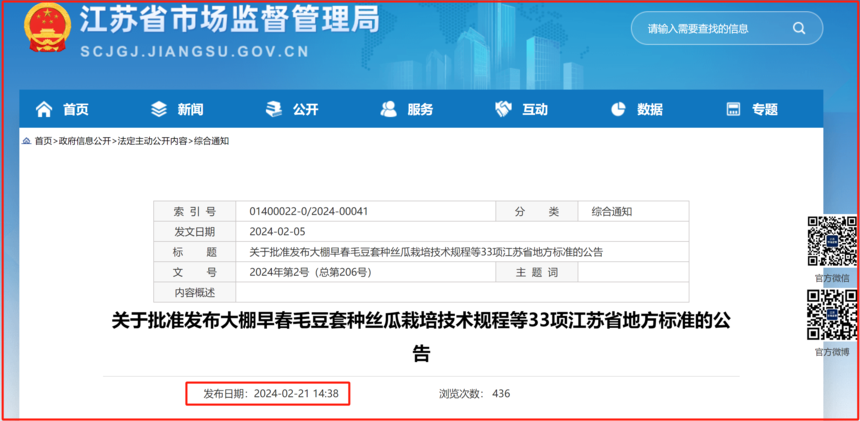
Task: Click the 索引号 table header cell
Action: pos(195,212)
